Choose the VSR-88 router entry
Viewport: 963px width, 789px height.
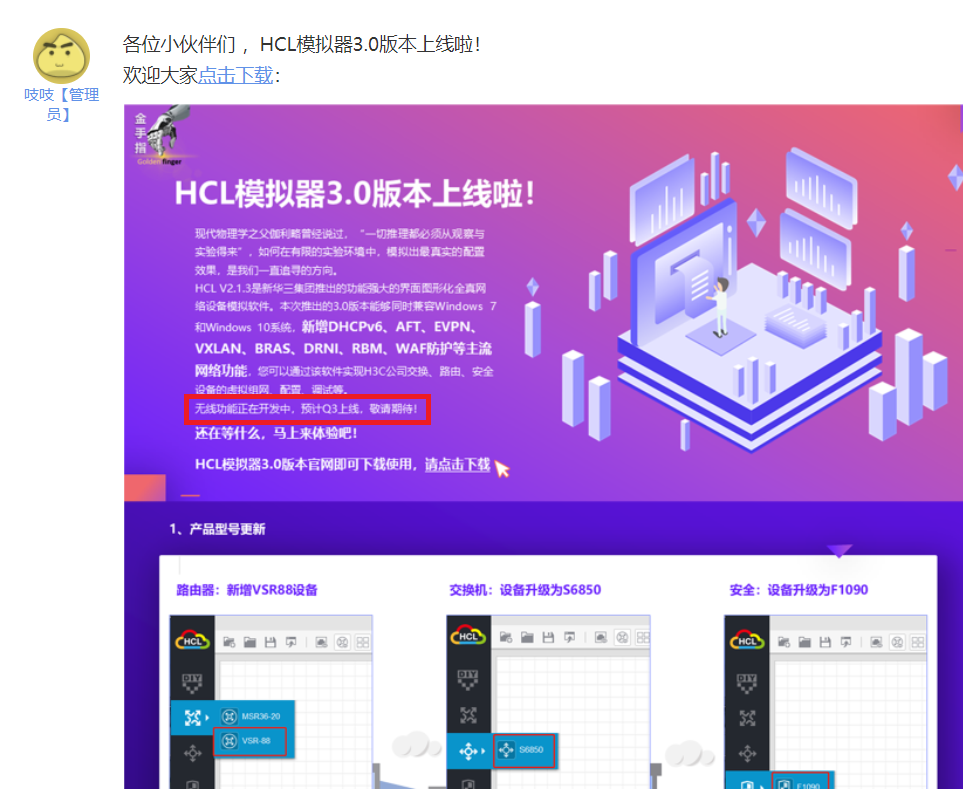[x=250, y=740]
